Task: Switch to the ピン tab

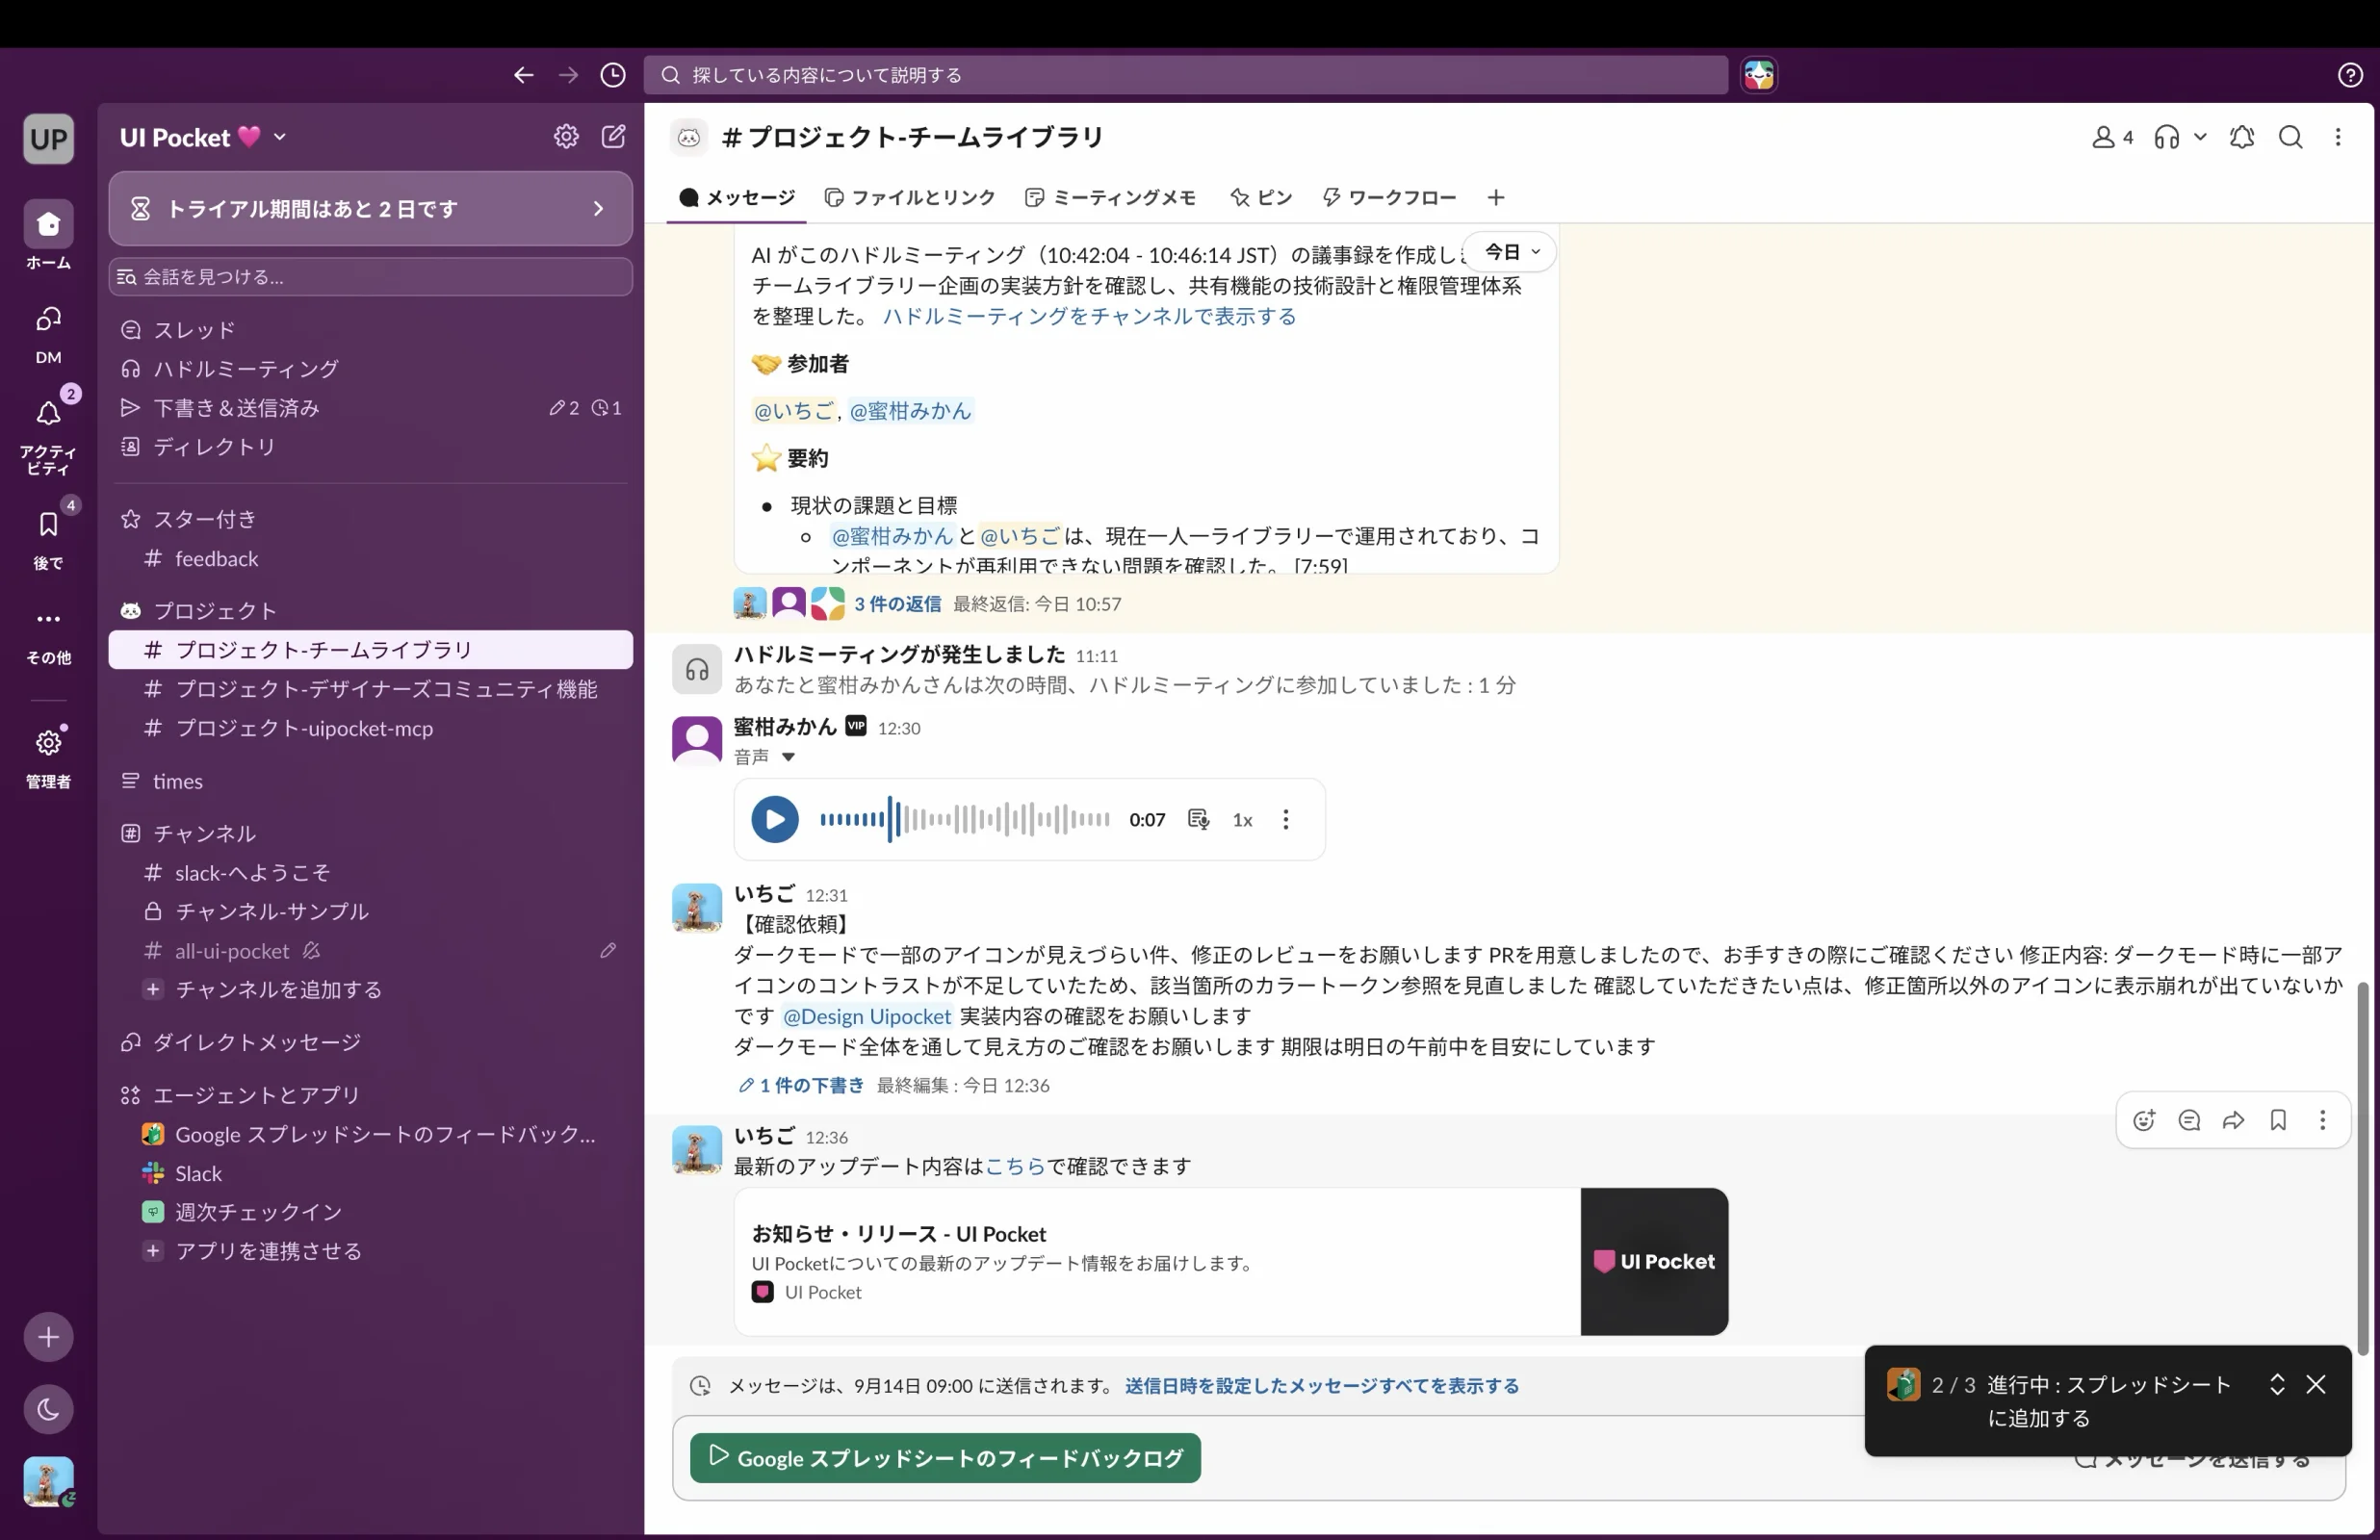Action: (x=1261, y=198)
